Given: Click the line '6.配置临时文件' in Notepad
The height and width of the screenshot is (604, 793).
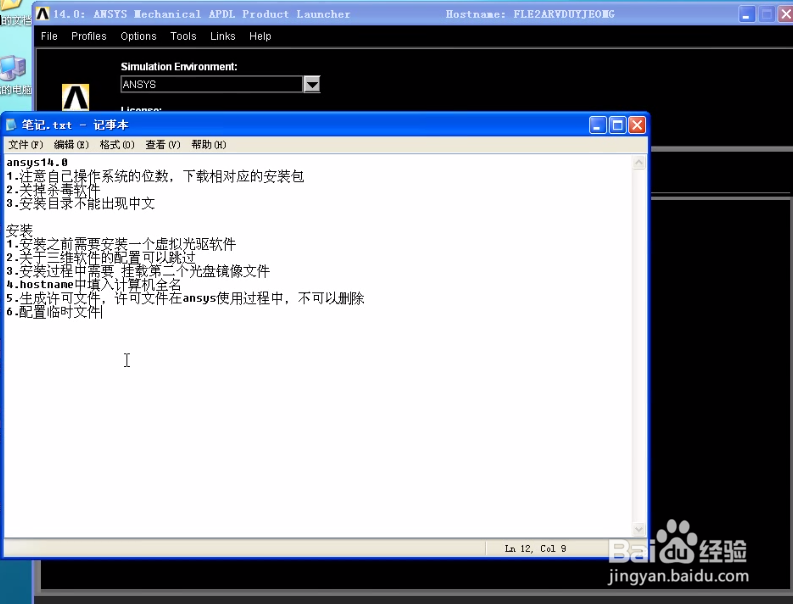Looking at the screenshot, I should coord(54,312).
